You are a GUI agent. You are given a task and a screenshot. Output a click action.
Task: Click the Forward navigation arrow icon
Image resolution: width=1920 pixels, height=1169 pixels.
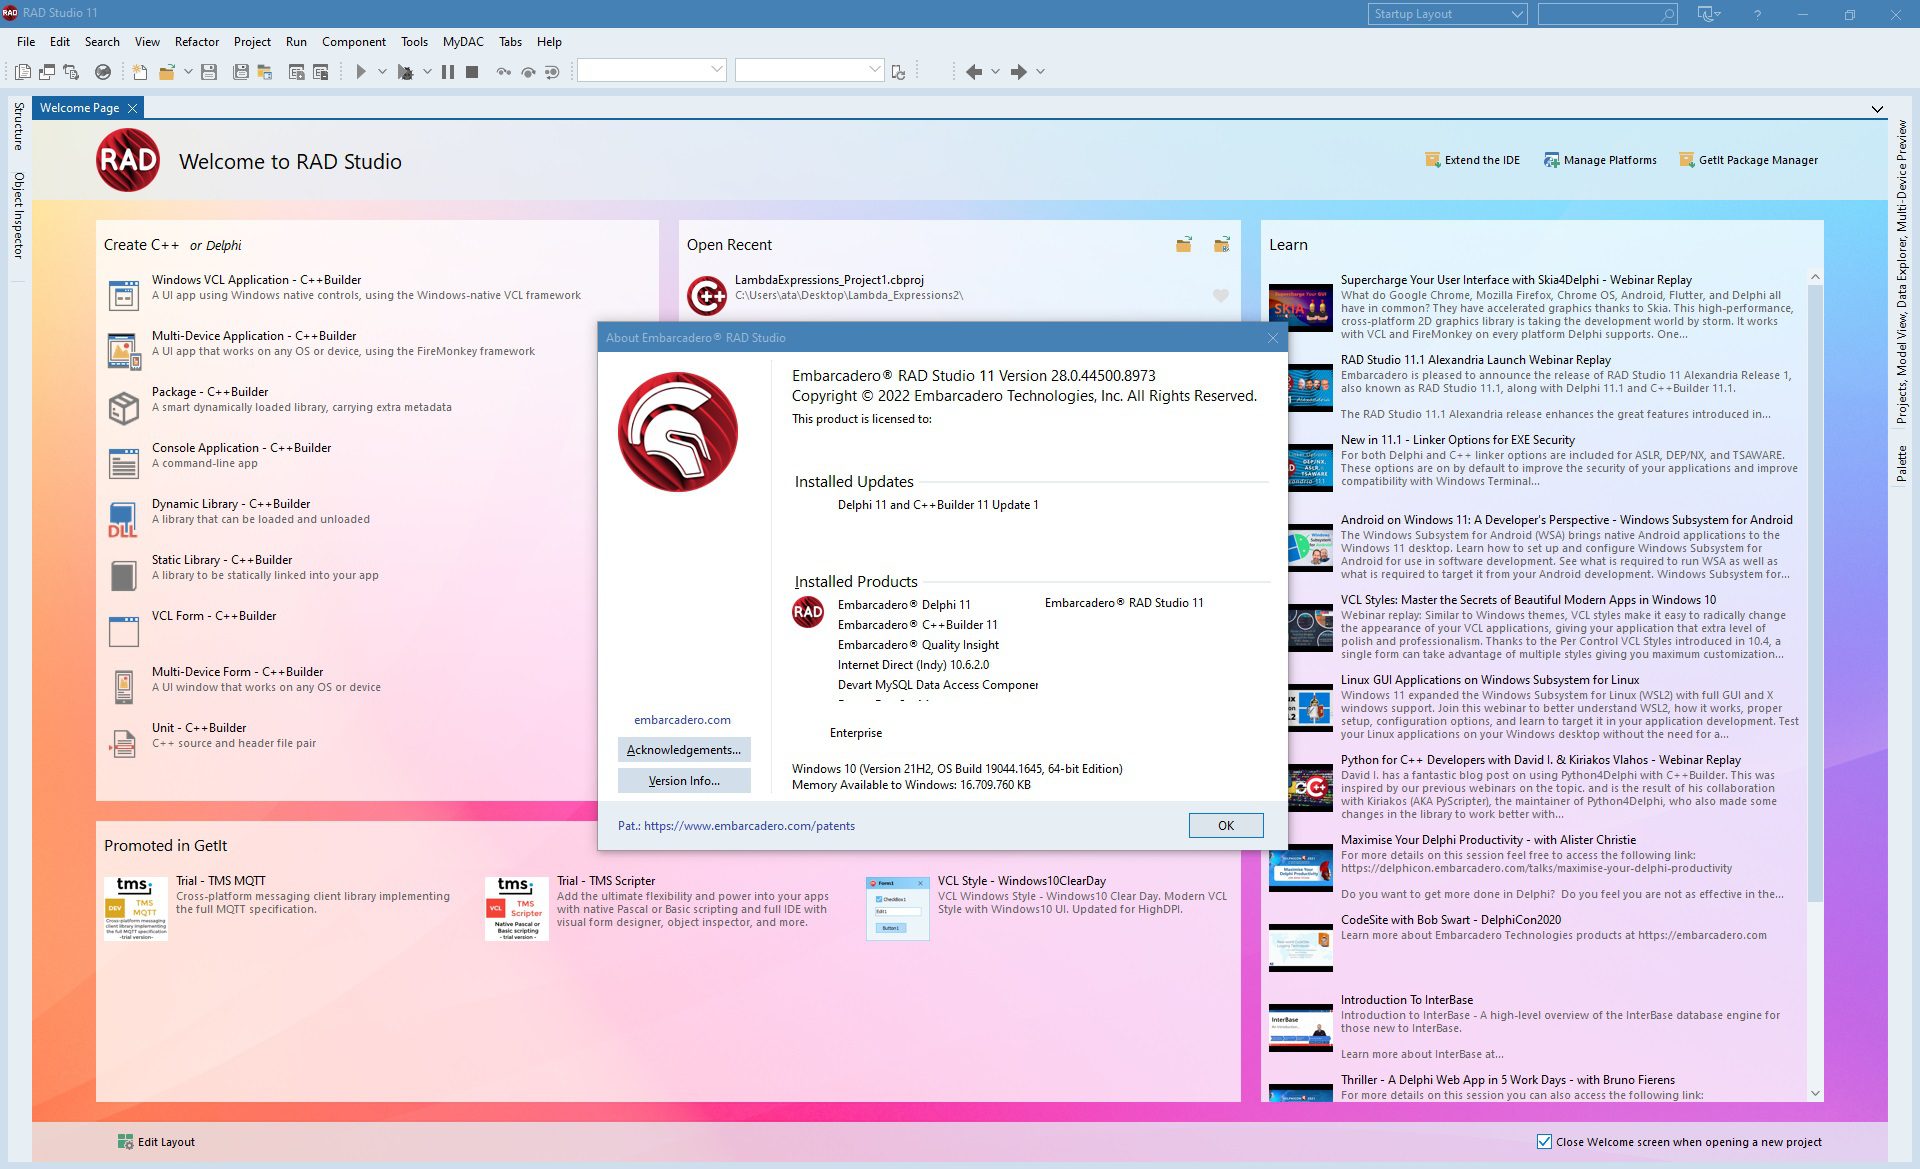pos(1018,71)
